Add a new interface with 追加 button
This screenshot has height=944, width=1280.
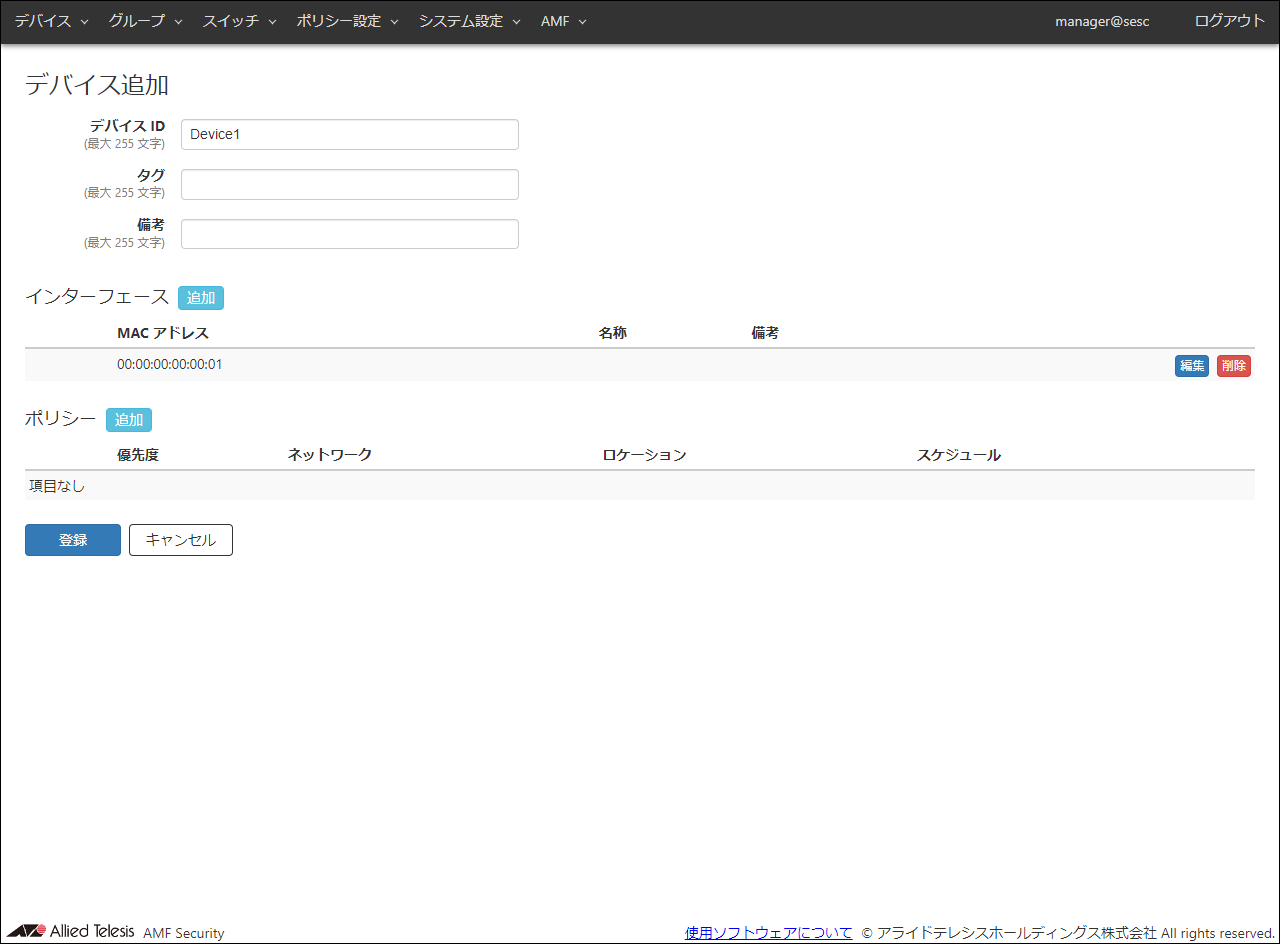(x=201, y=298)
